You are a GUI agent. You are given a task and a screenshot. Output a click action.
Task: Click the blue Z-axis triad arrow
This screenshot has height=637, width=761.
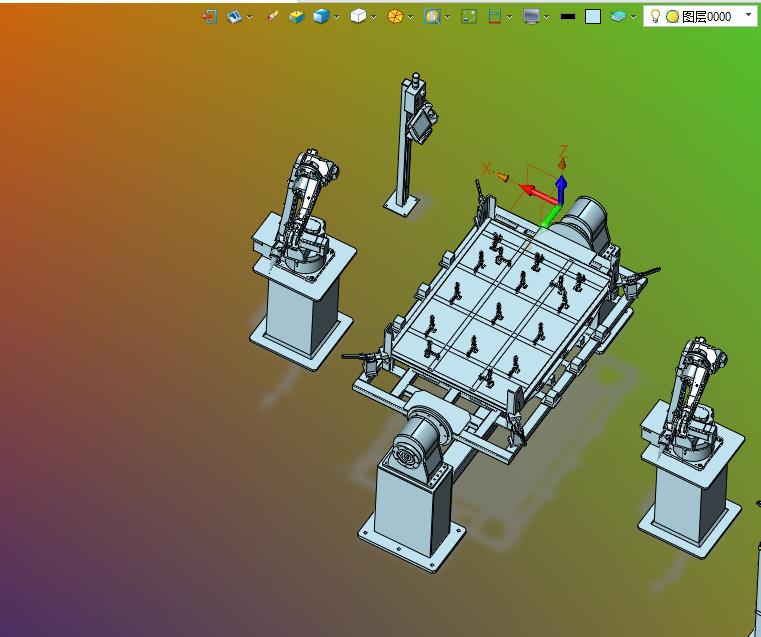(x=561, y=188)
